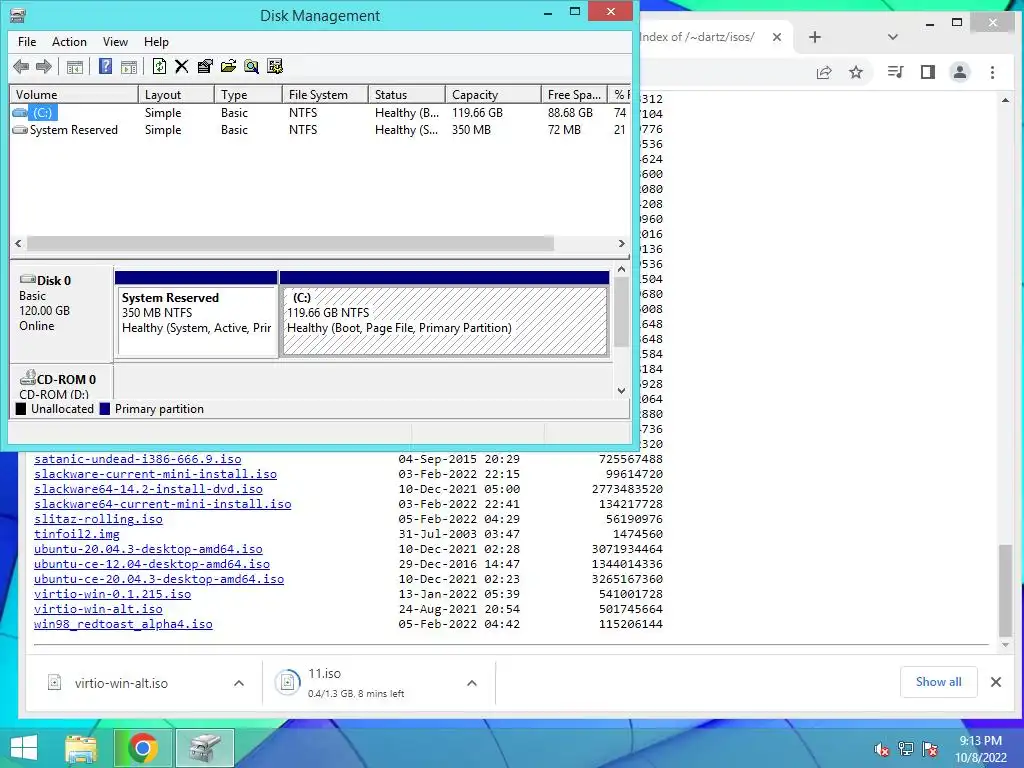This screenshot has height=768, width=1024.
Task: Click the settings list icon at the toolbar end
Action: tap(275, 67)
